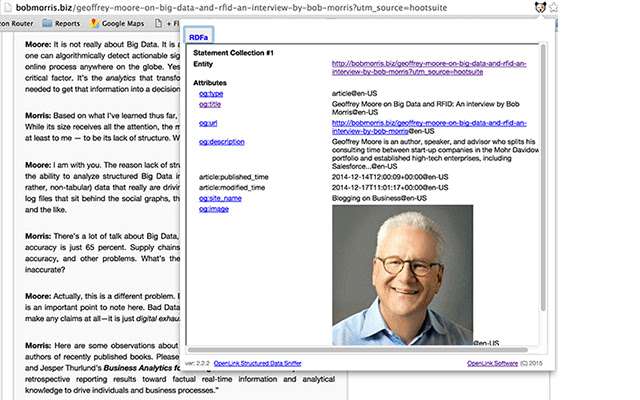The width and height of the screenshot is (640, 400).
Task: Click the og:site_name attribute link
Action: 220,198
